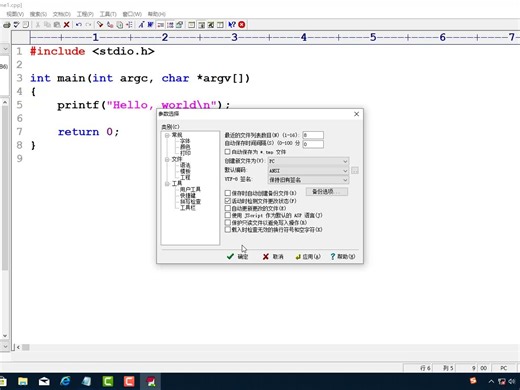520x390 pixels.
Task: Click the recent files list count field
Action: [x=313, y=135]
